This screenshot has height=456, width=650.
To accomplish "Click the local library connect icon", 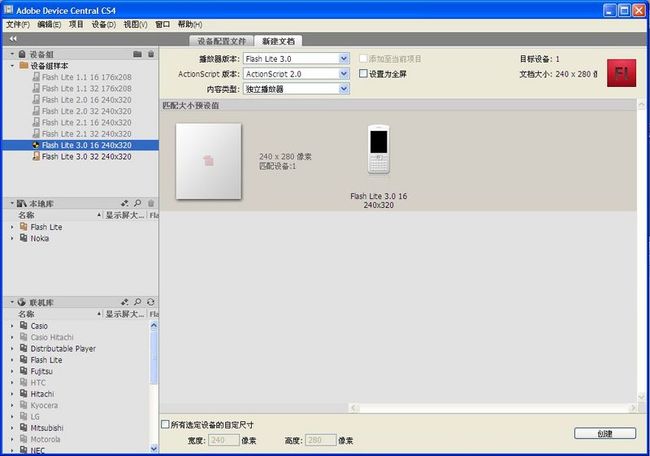I will coord(124,203).
